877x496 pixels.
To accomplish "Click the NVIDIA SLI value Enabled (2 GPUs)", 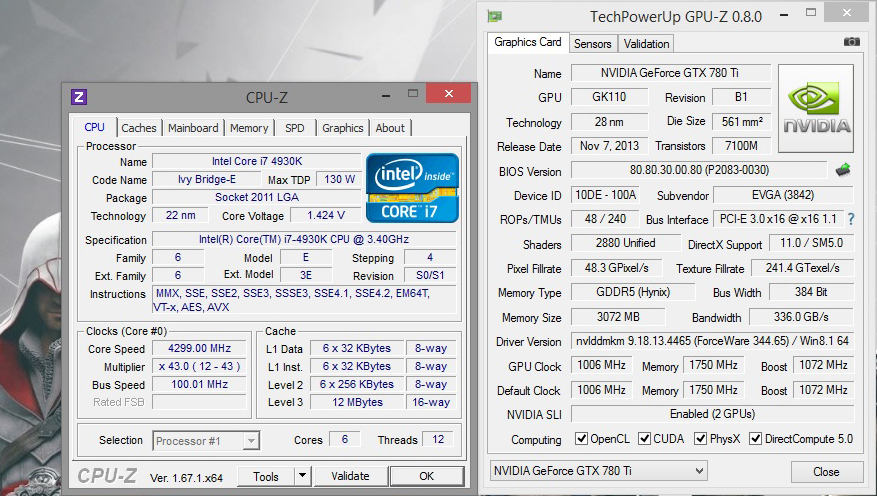I will pyautogui.click(x=712, y=414).
